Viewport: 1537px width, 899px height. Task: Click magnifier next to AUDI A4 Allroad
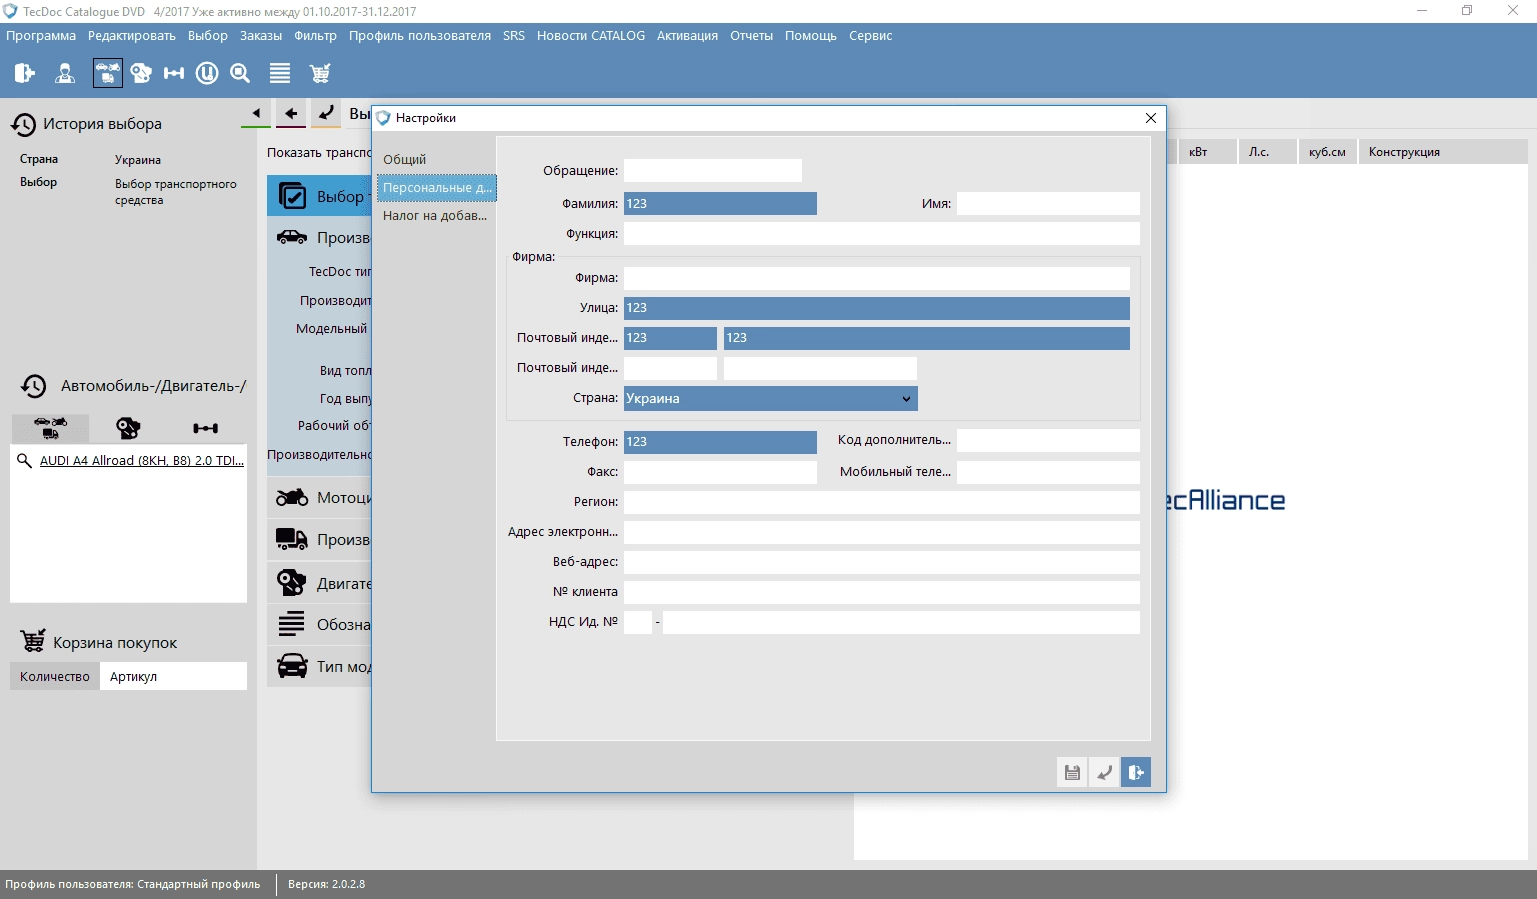[24, 461]
